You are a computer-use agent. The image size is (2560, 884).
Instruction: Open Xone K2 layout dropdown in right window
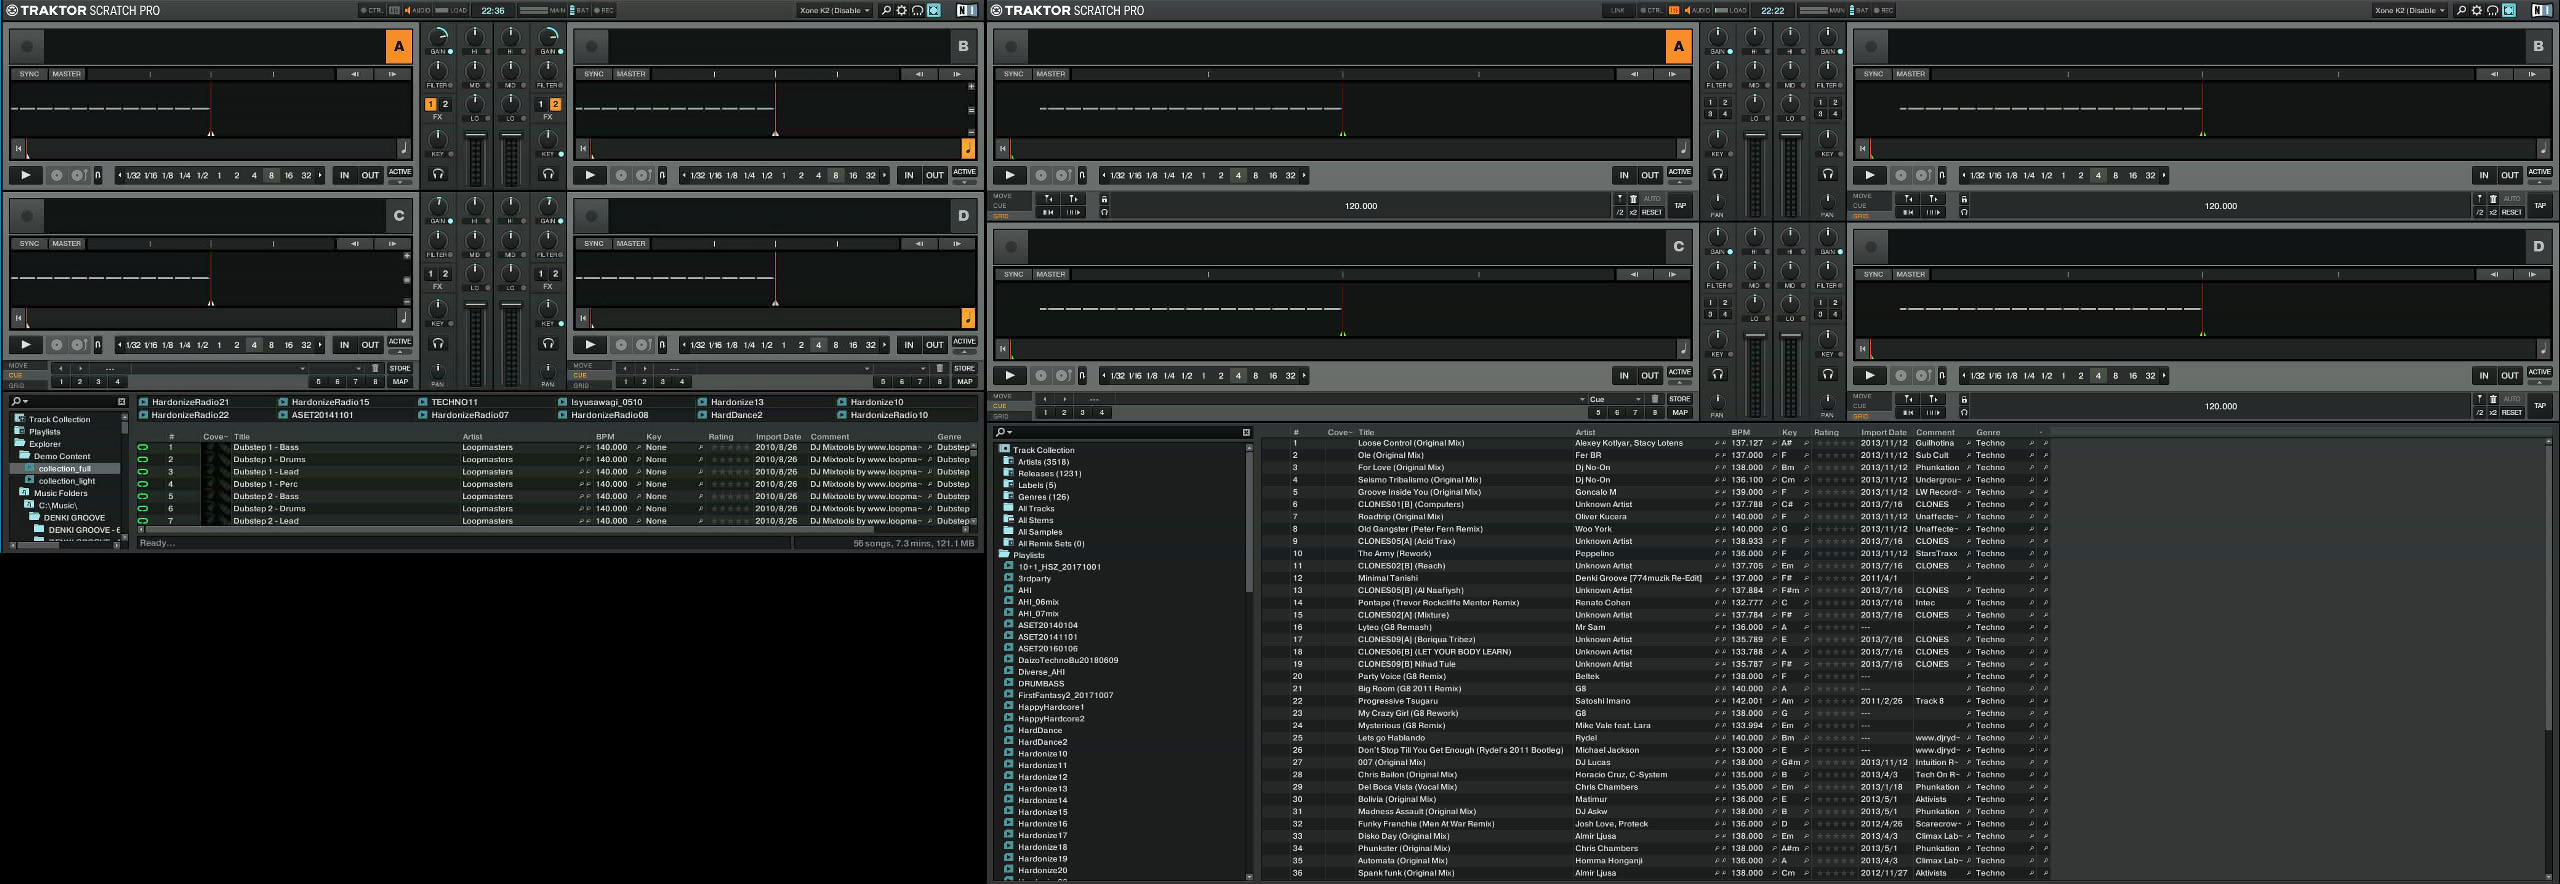(x=2411, y=10)
